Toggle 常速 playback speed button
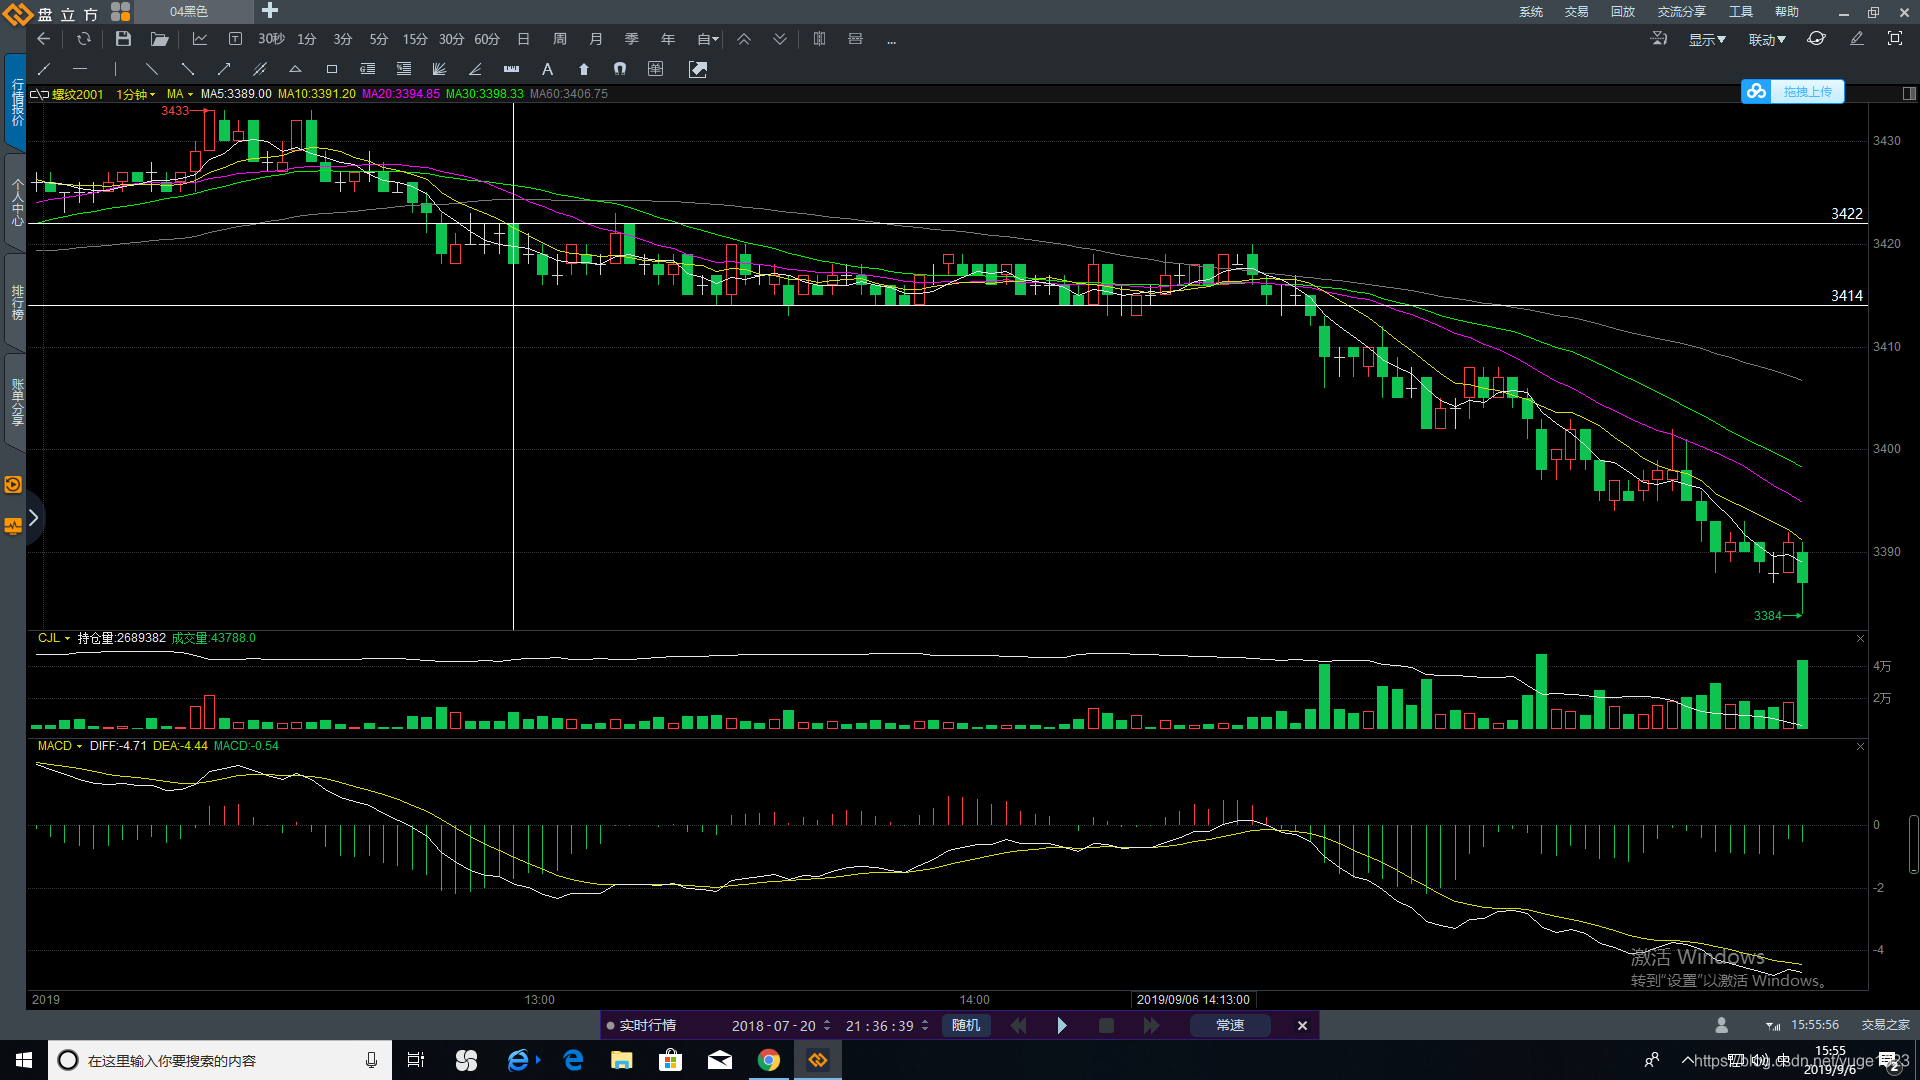 tap(1229, 1026)
